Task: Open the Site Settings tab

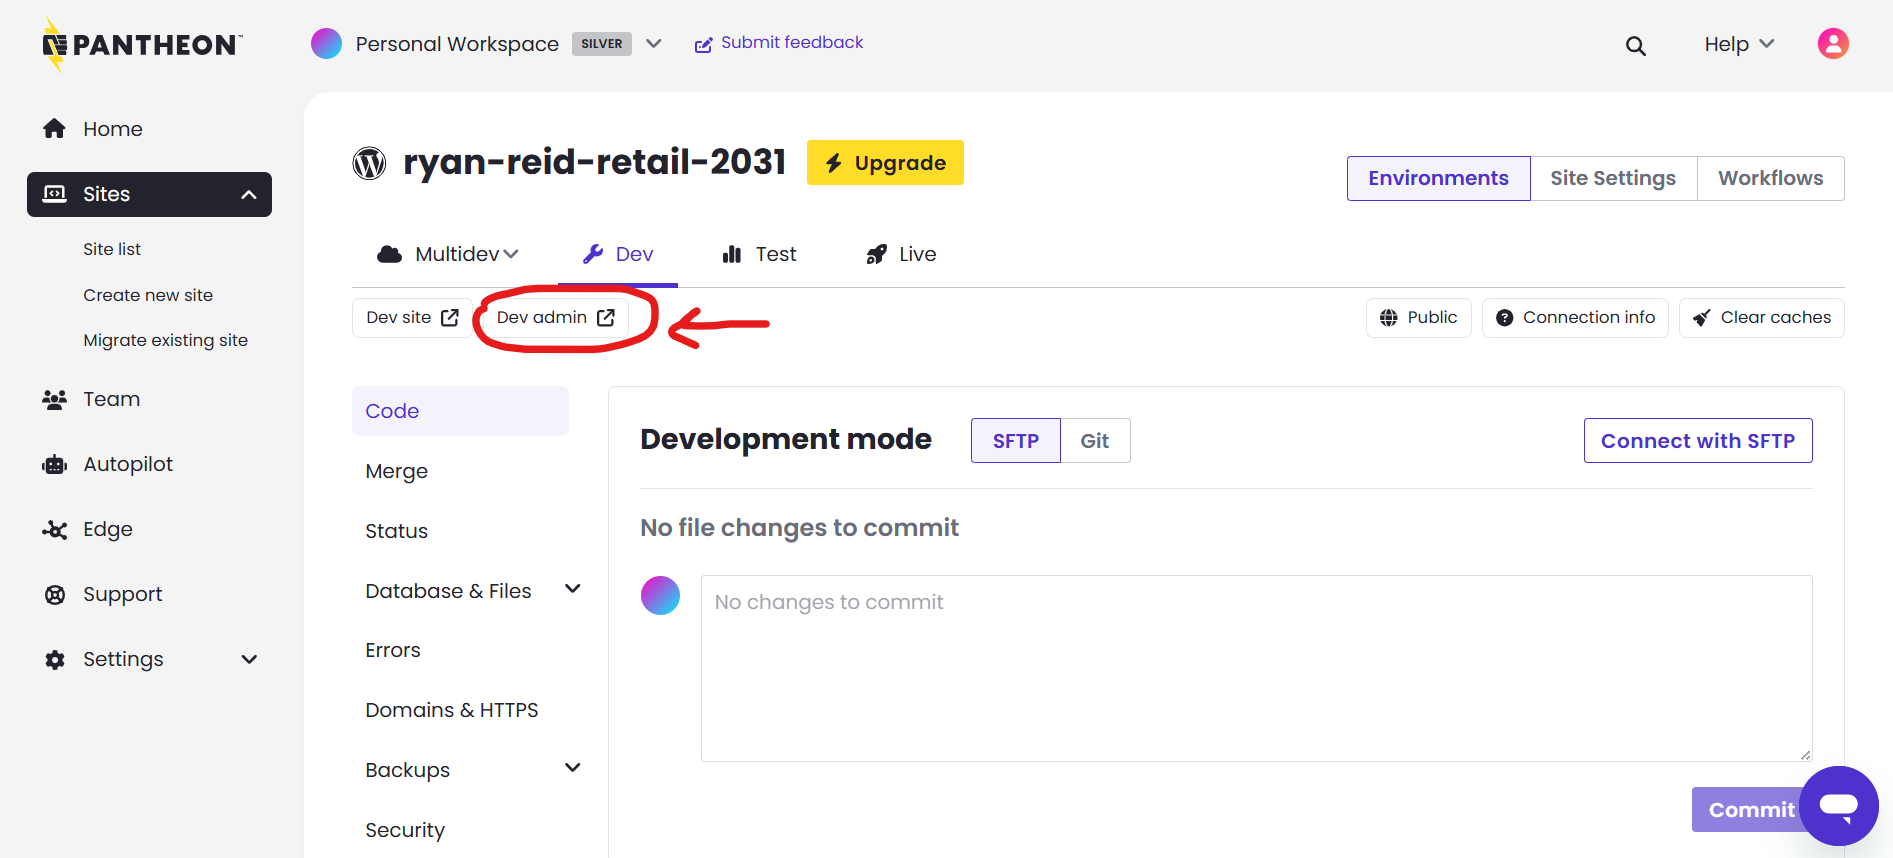Action: [1612, 178]
